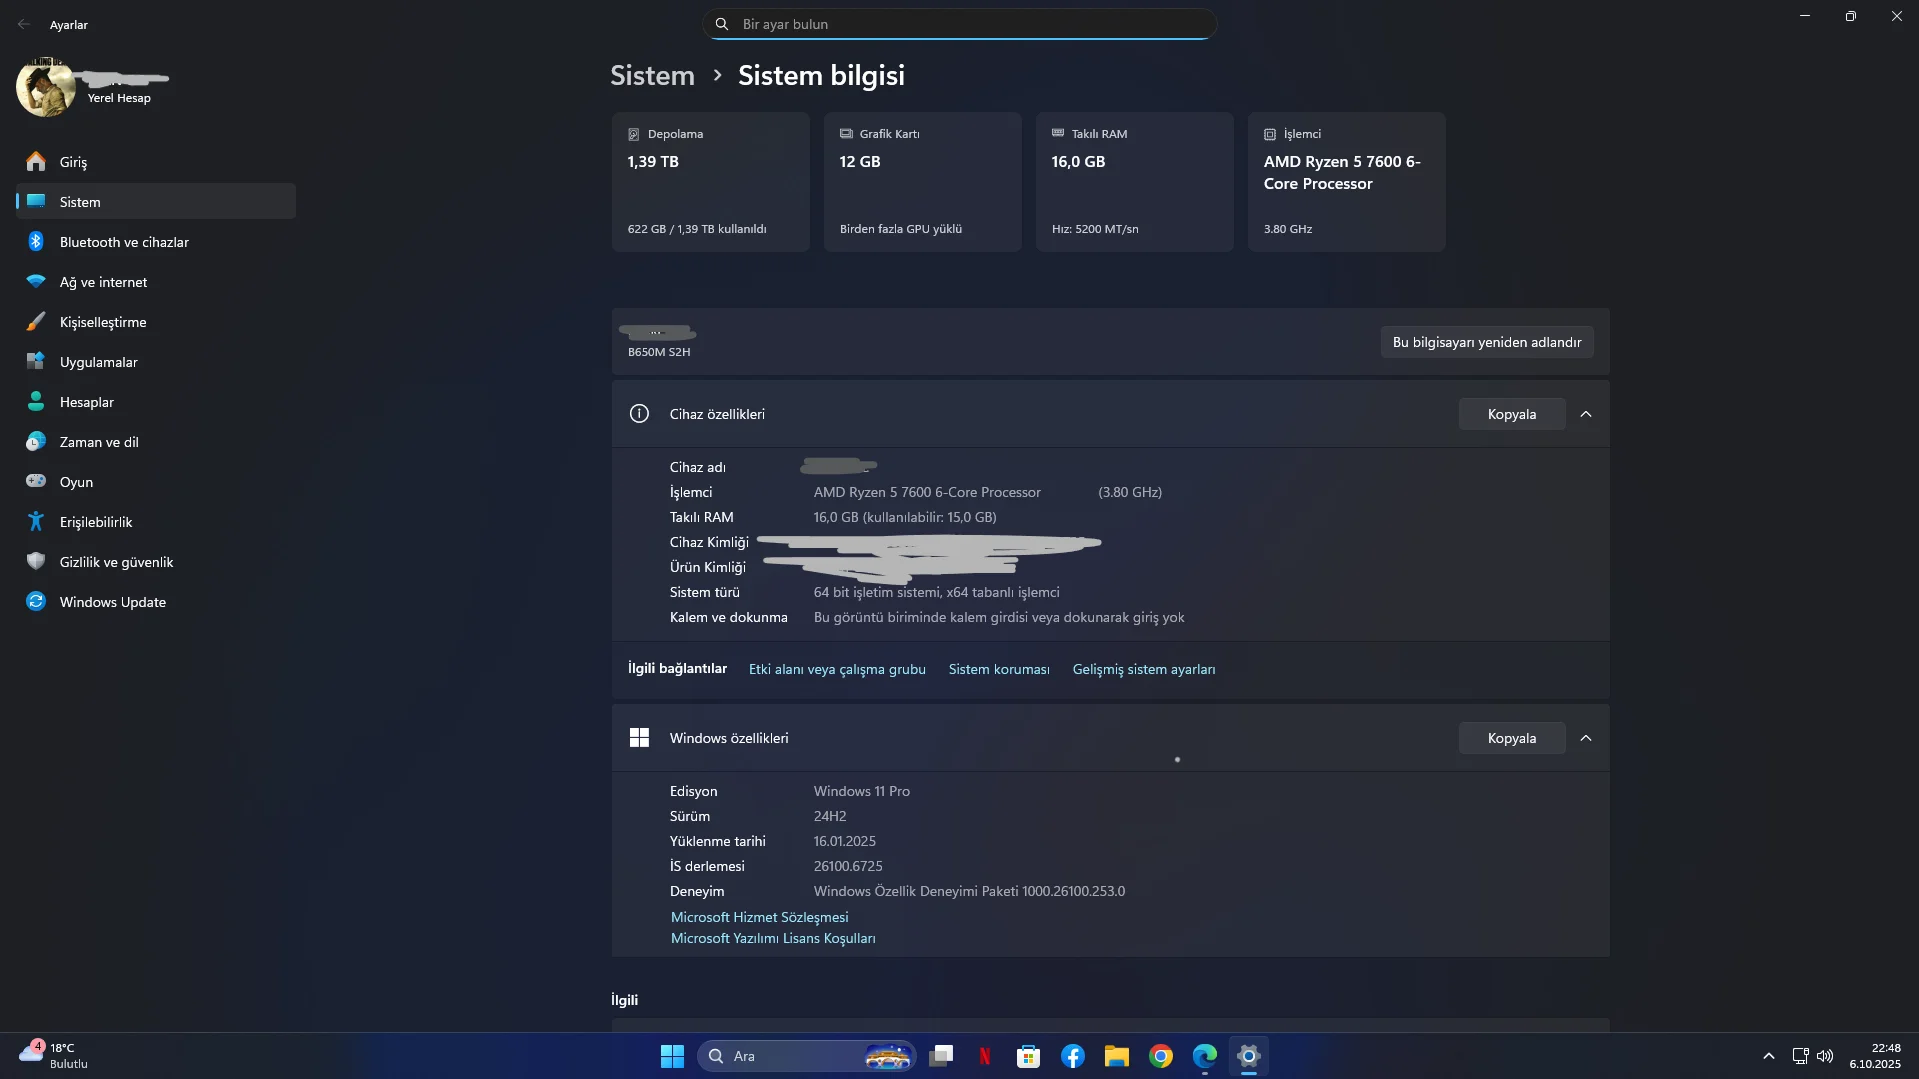Screen dimensions: 1919x1079
Task: Open Microsoft Hizmet Sözleşmesi link
Action: 759,917
